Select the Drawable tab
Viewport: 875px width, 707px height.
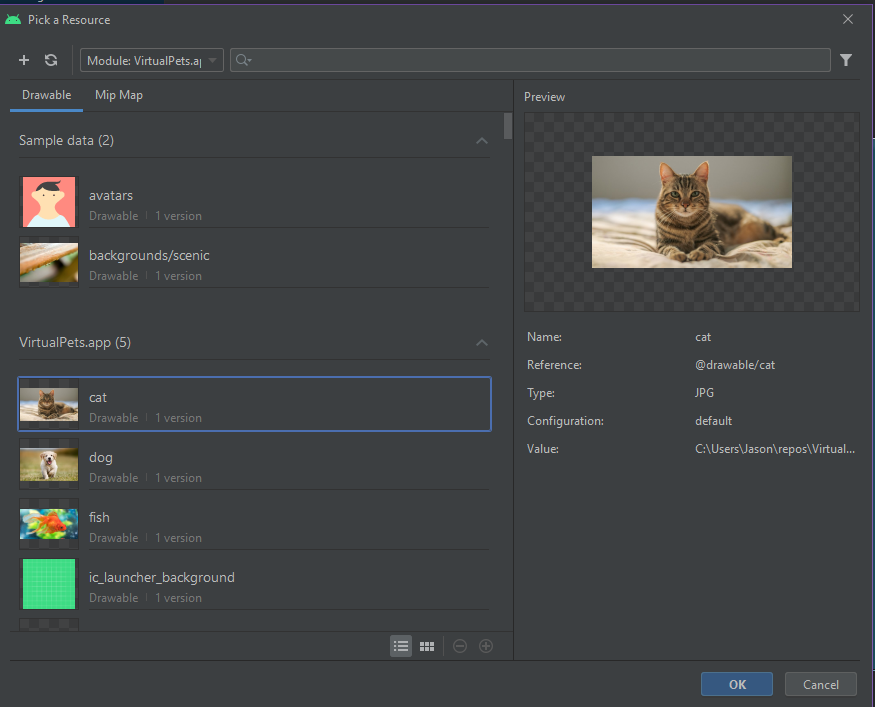pos(46,95)
